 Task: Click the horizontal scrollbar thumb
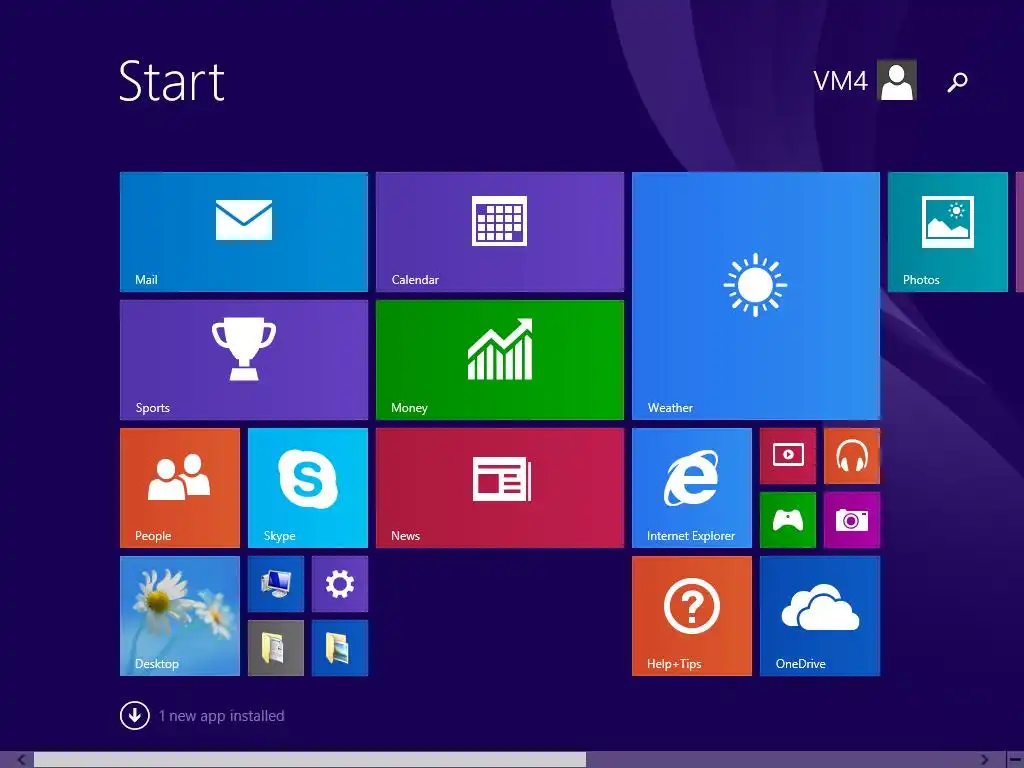click(310, 760)
